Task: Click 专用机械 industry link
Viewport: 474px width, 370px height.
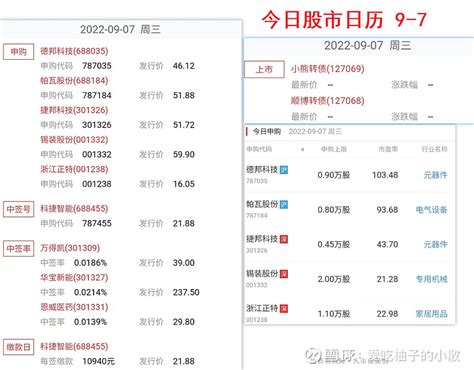Action: coord(432,279)
